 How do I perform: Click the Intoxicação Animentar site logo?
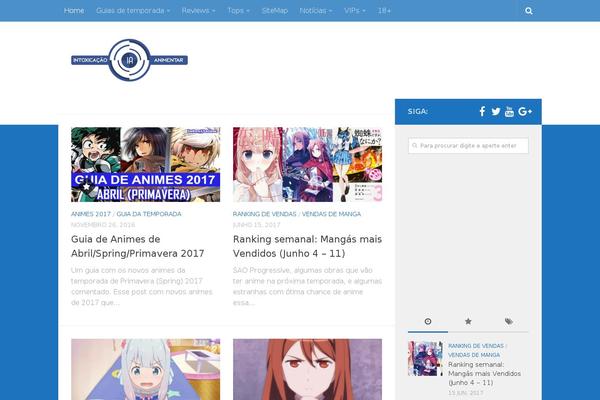(x=129, y=60)
